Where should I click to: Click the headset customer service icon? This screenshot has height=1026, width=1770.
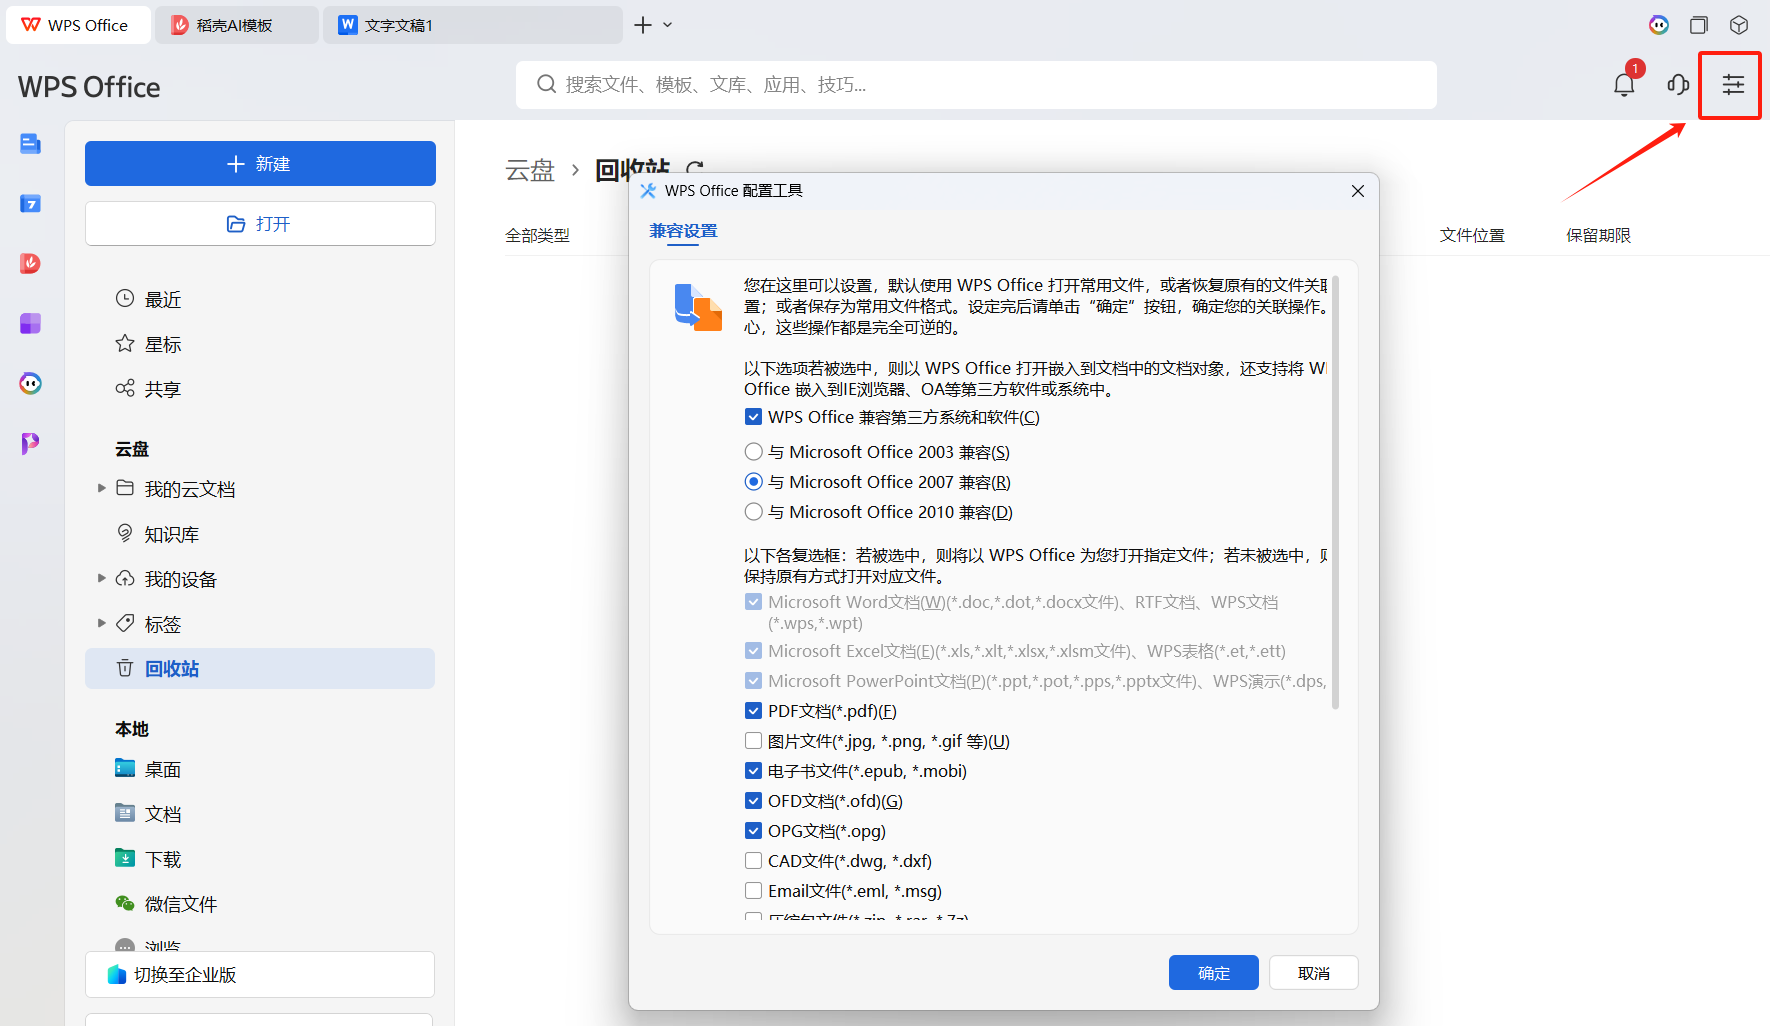point(1677,84)
